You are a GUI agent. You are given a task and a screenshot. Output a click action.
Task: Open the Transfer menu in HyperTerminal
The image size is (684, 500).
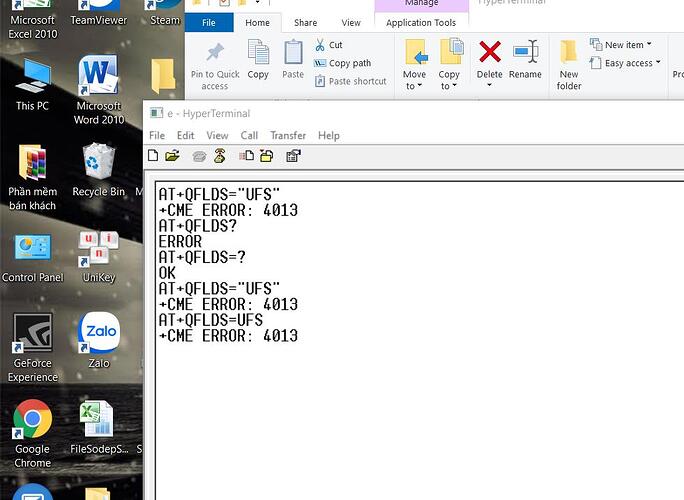[288, 135]
